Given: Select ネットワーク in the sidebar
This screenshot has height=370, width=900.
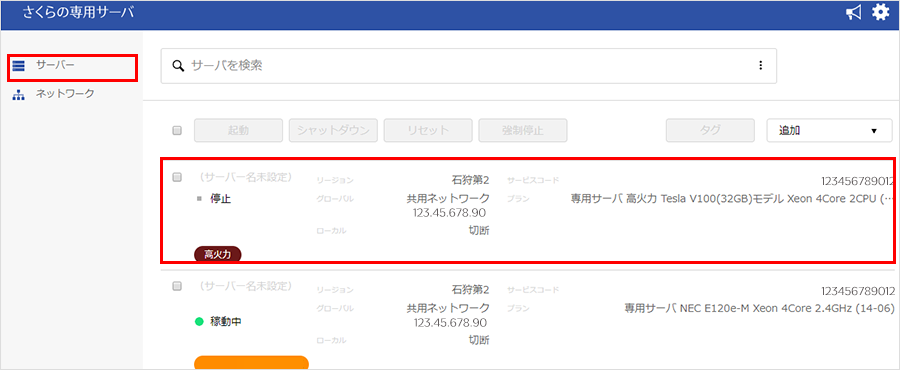Looking at the screenshot, I should 65,94.
